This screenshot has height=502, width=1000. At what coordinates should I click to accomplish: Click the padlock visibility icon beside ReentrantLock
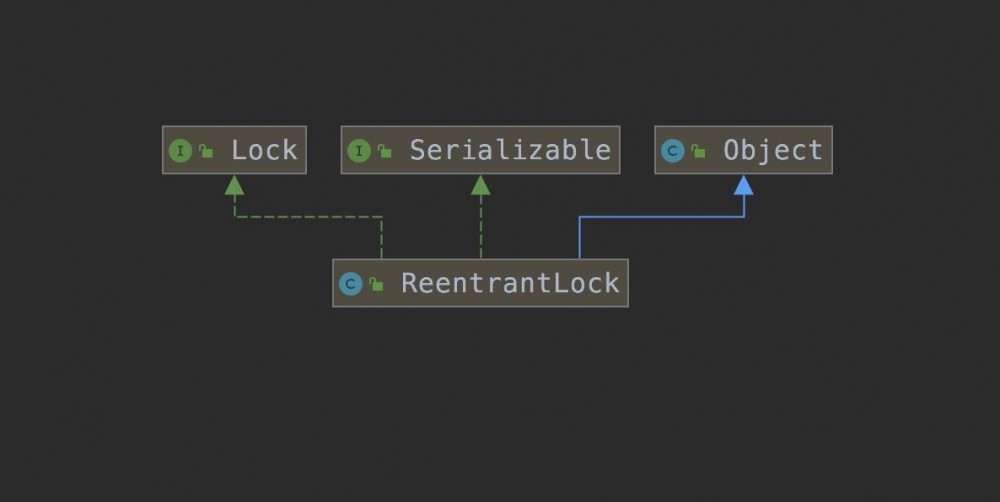376,284
